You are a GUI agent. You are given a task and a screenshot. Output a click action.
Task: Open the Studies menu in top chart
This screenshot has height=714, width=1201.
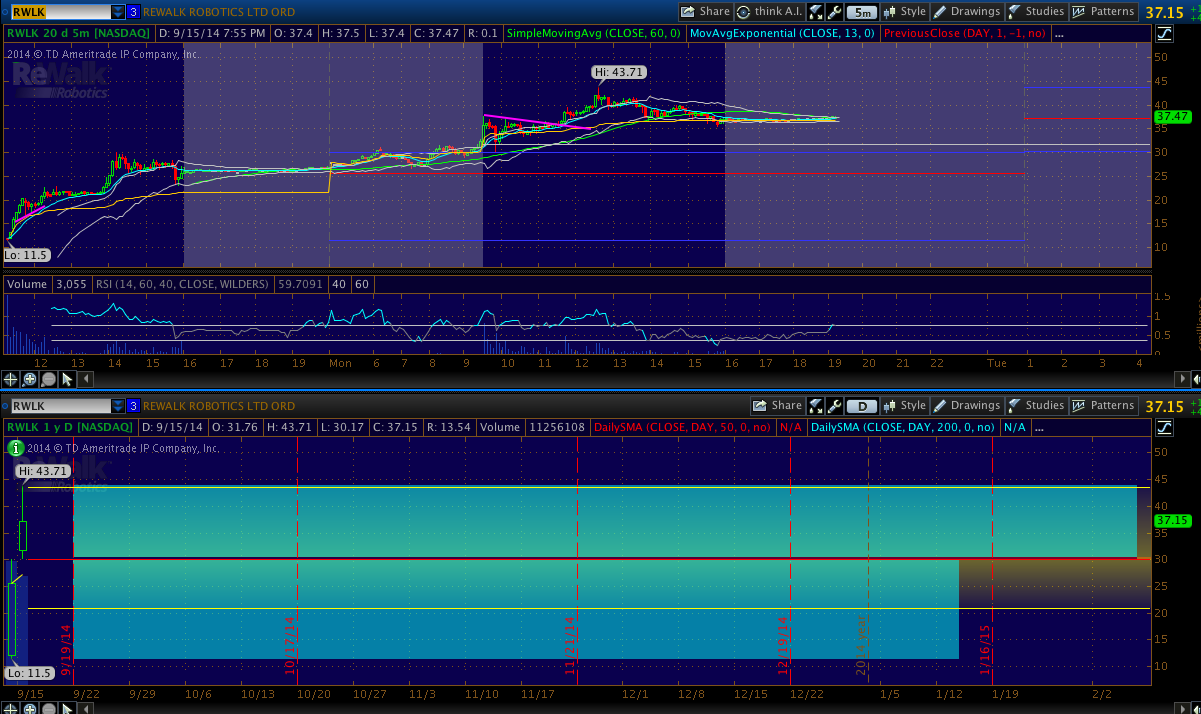(1036, 12)
